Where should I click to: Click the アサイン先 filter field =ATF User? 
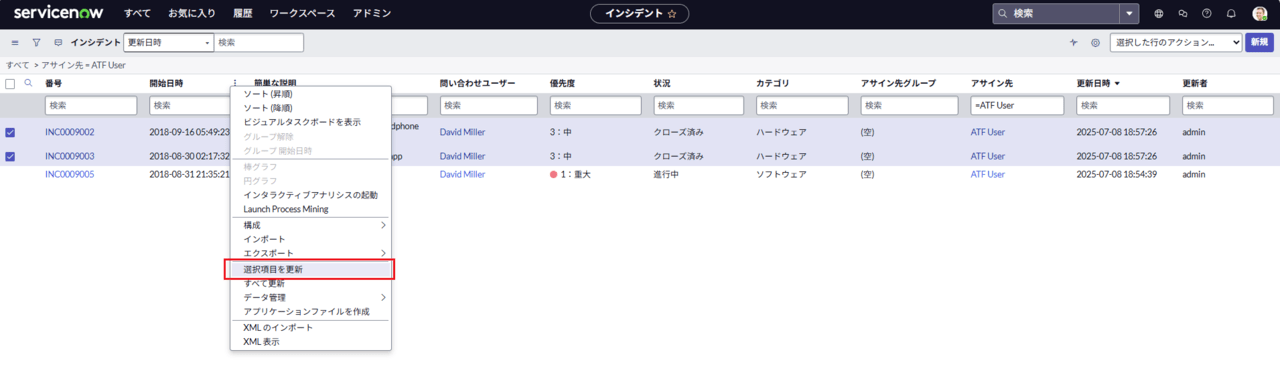1017,105
